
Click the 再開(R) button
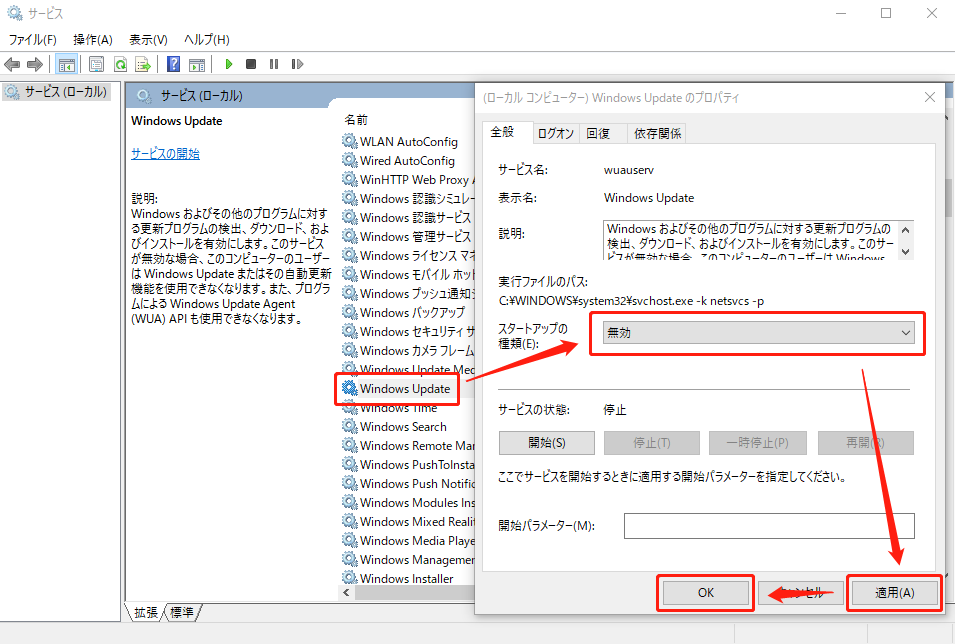(865, 443)
